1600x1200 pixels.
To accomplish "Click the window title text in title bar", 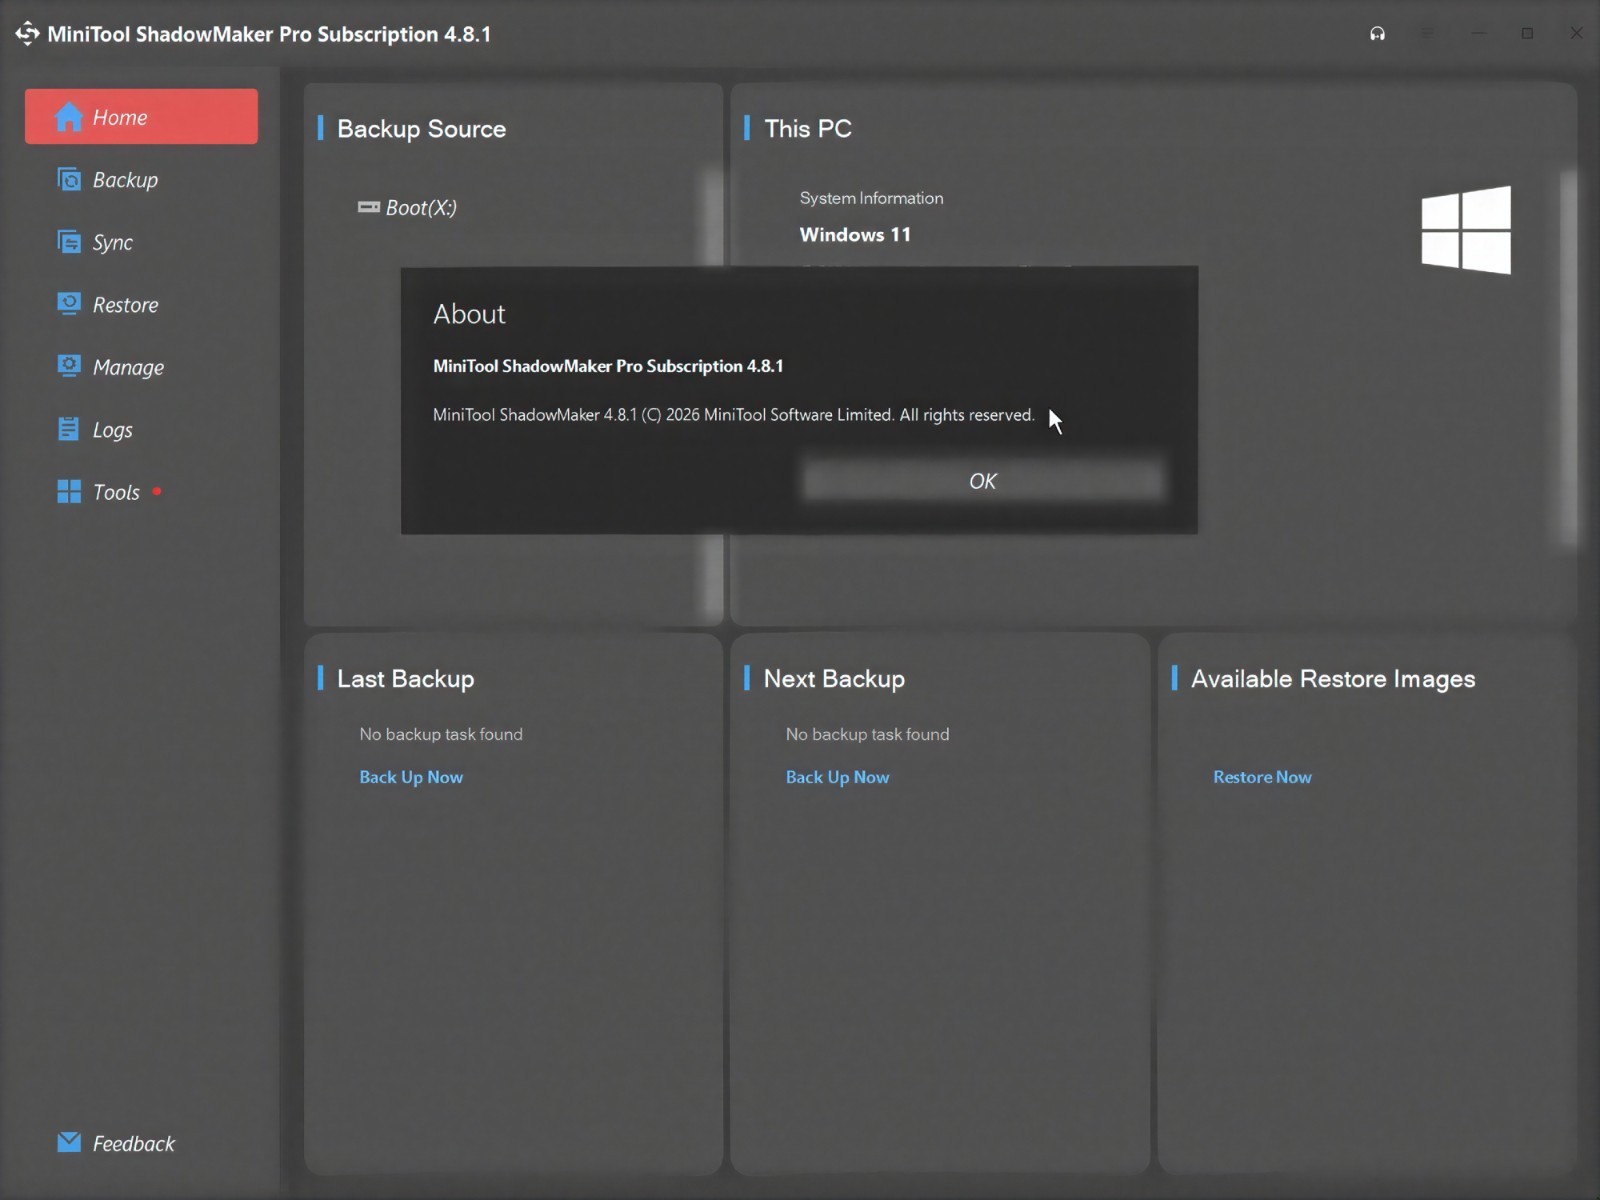I will click(269, 34).
